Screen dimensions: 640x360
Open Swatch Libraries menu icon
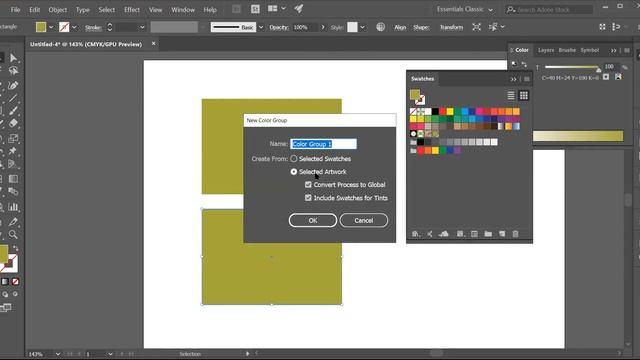point(416,234)
